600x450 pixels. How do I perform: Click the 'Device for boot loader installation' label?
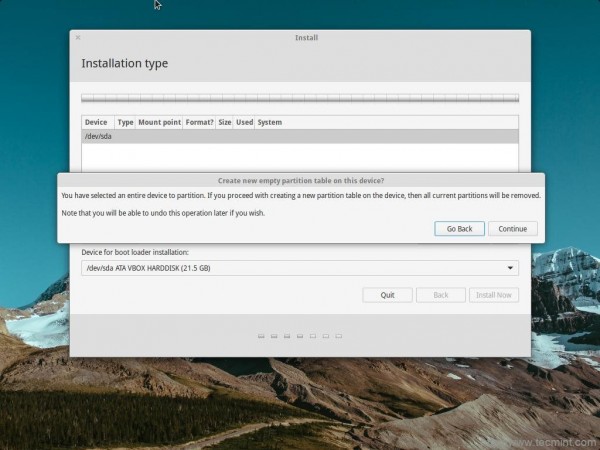point(135,252)
